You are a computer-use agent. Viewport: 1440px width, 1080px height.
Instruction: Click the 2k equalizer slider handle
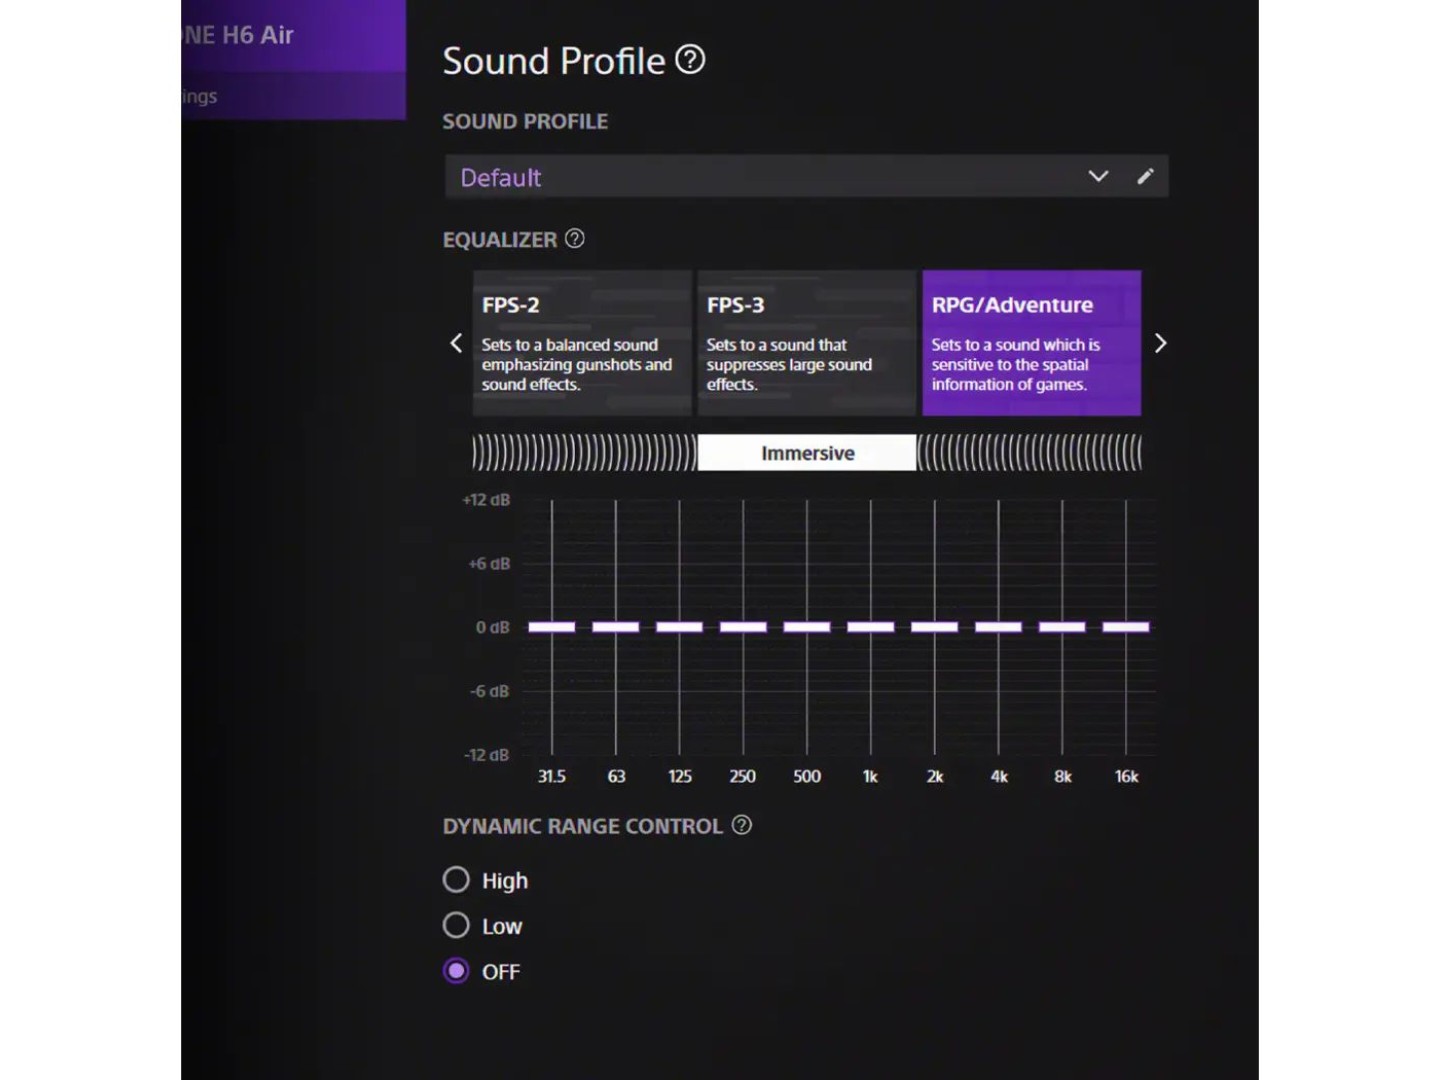[x=935, y=627]
